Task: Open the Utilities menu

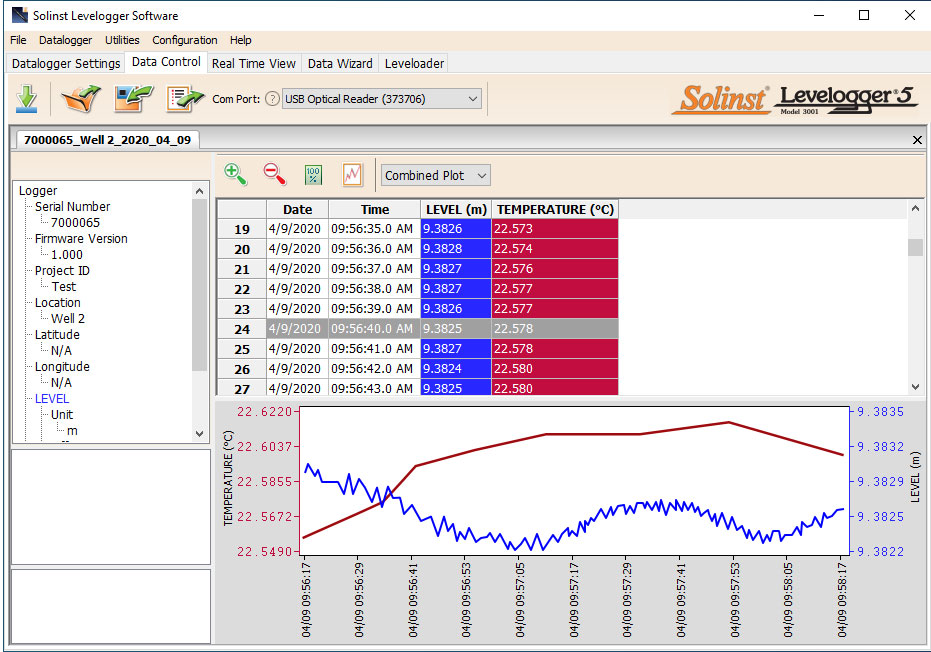Action: click(x=121, y=40)
